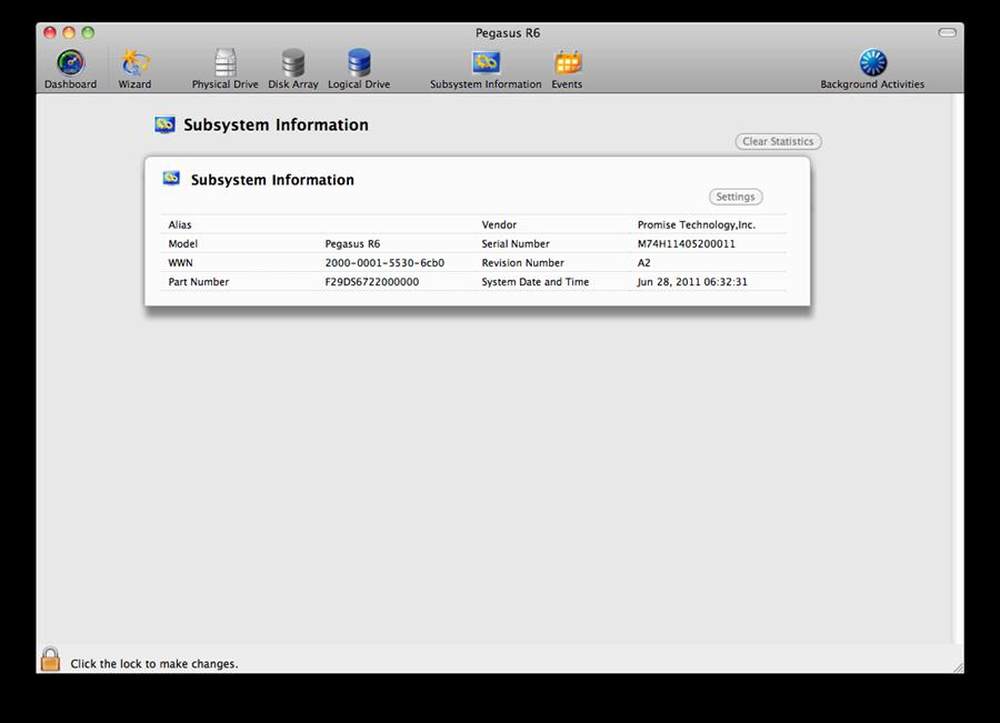Click the red close window button
The height and width of the screenshot is (723, 1000).
click(x=50, y=33)
